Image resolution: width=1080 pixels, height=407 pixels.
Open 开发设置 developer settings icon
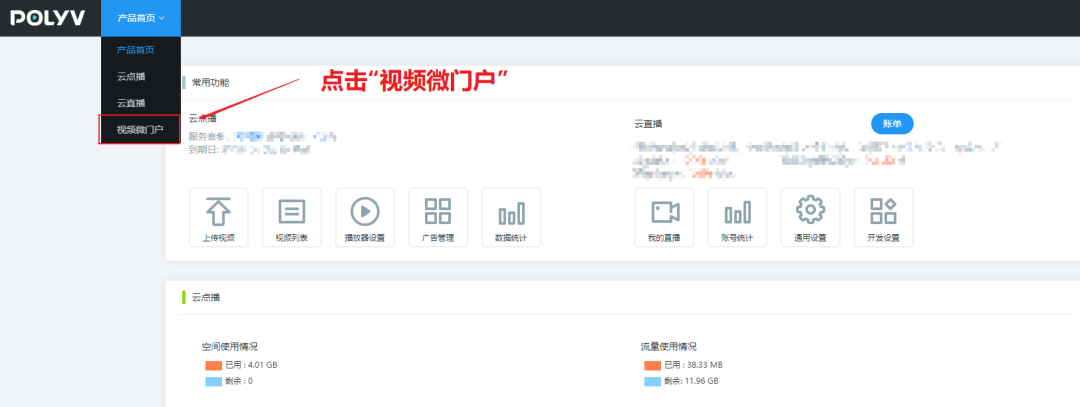[883, 212]
